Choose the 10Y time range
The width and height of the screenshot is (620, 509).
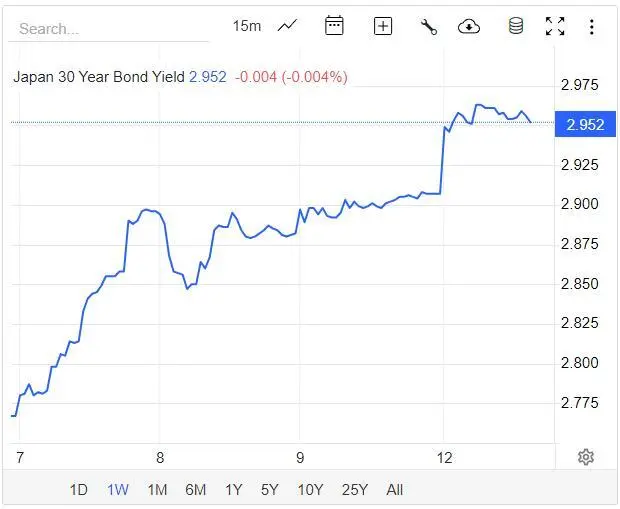pos(310,490)
